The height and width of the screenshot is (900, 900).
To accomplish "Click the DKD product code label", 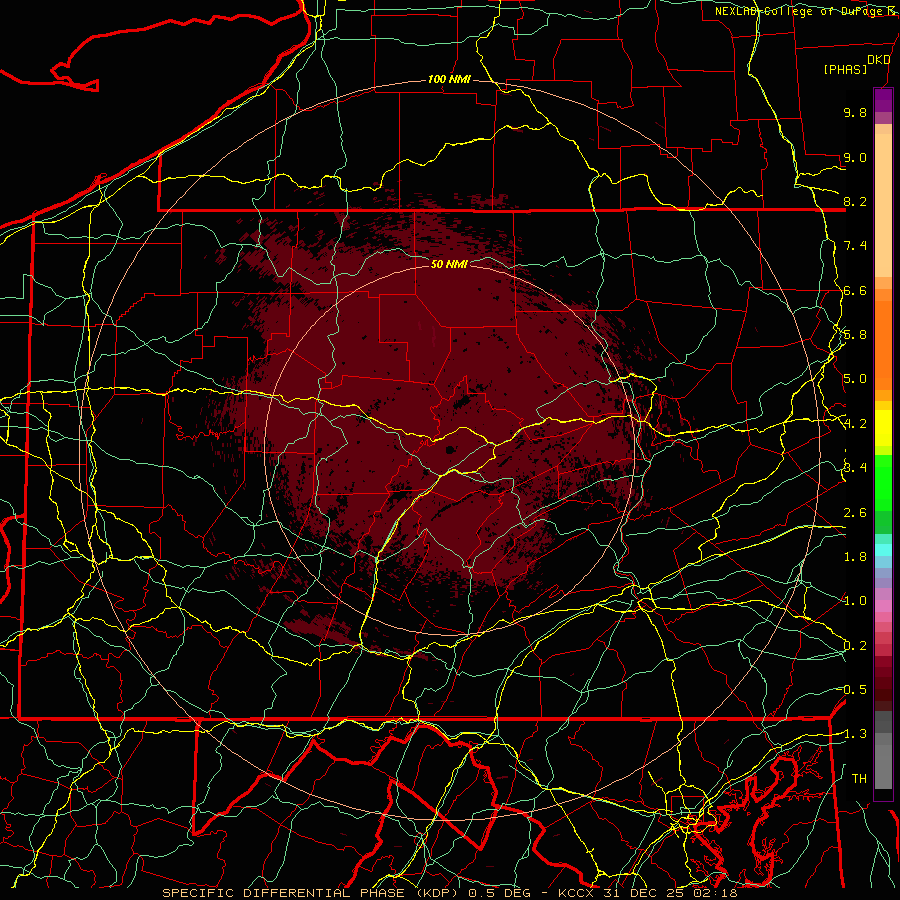I will coord(878,60).
